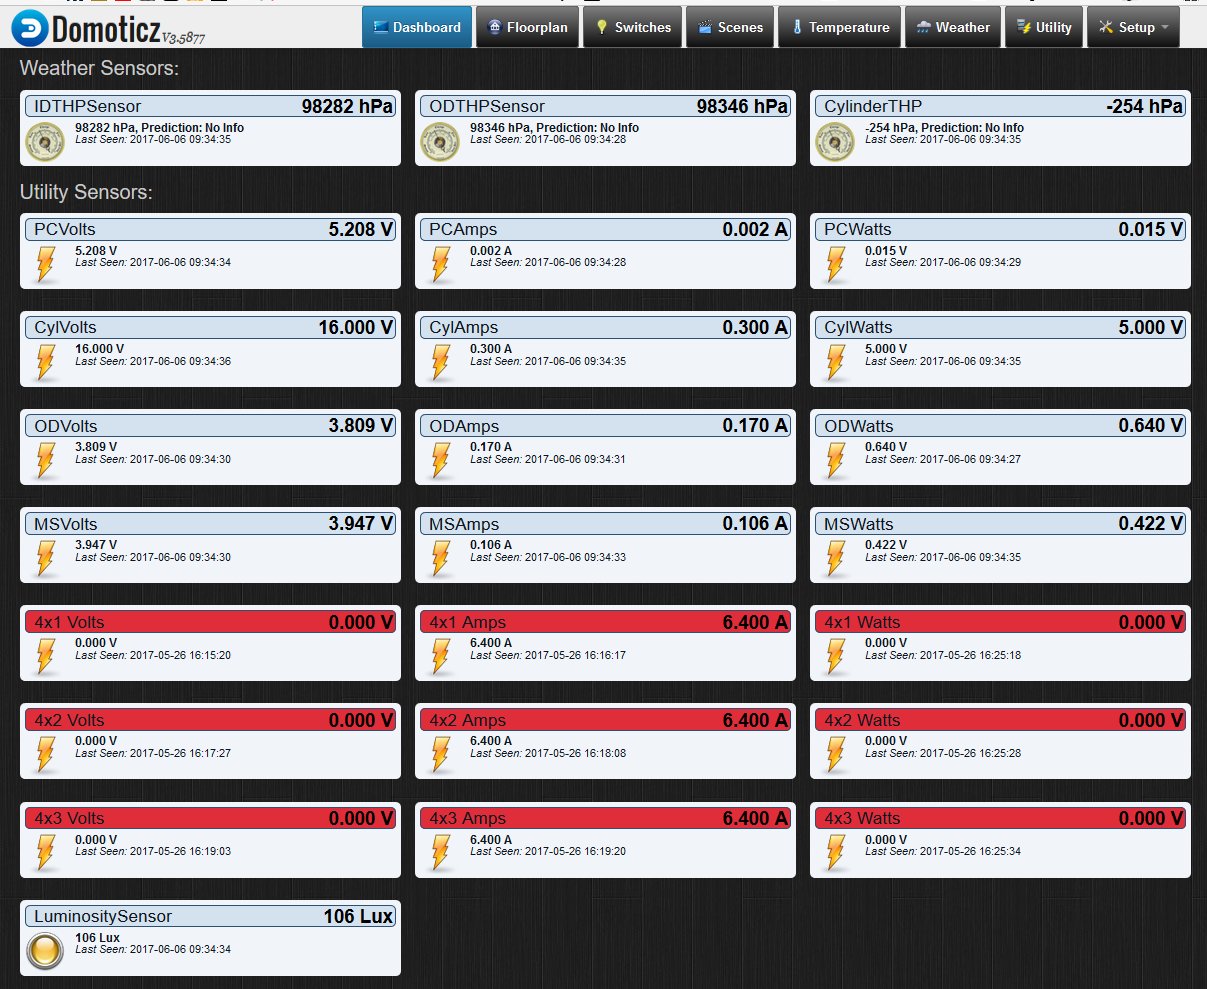Screen dimensions: 1207x989
Task: Click the 4x3 Volts lightning icon
Action: [x=46, y=853]
